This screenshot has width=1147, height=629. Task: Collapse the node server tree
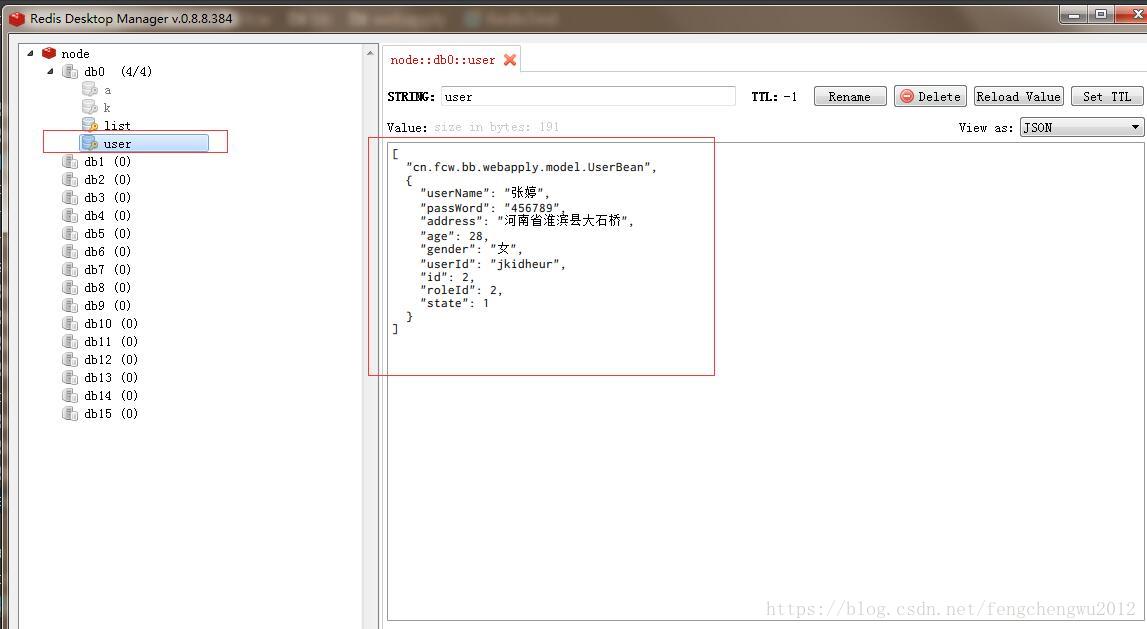pyautogui.click(x=30, y=53)
